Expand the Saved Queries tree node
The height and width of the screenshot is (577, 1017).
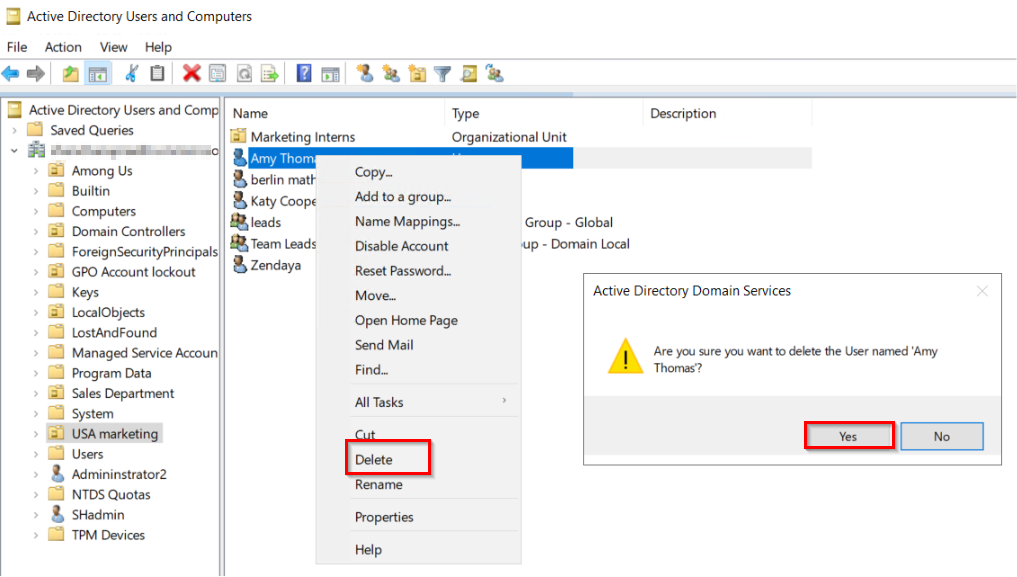(x=14, y=130)
